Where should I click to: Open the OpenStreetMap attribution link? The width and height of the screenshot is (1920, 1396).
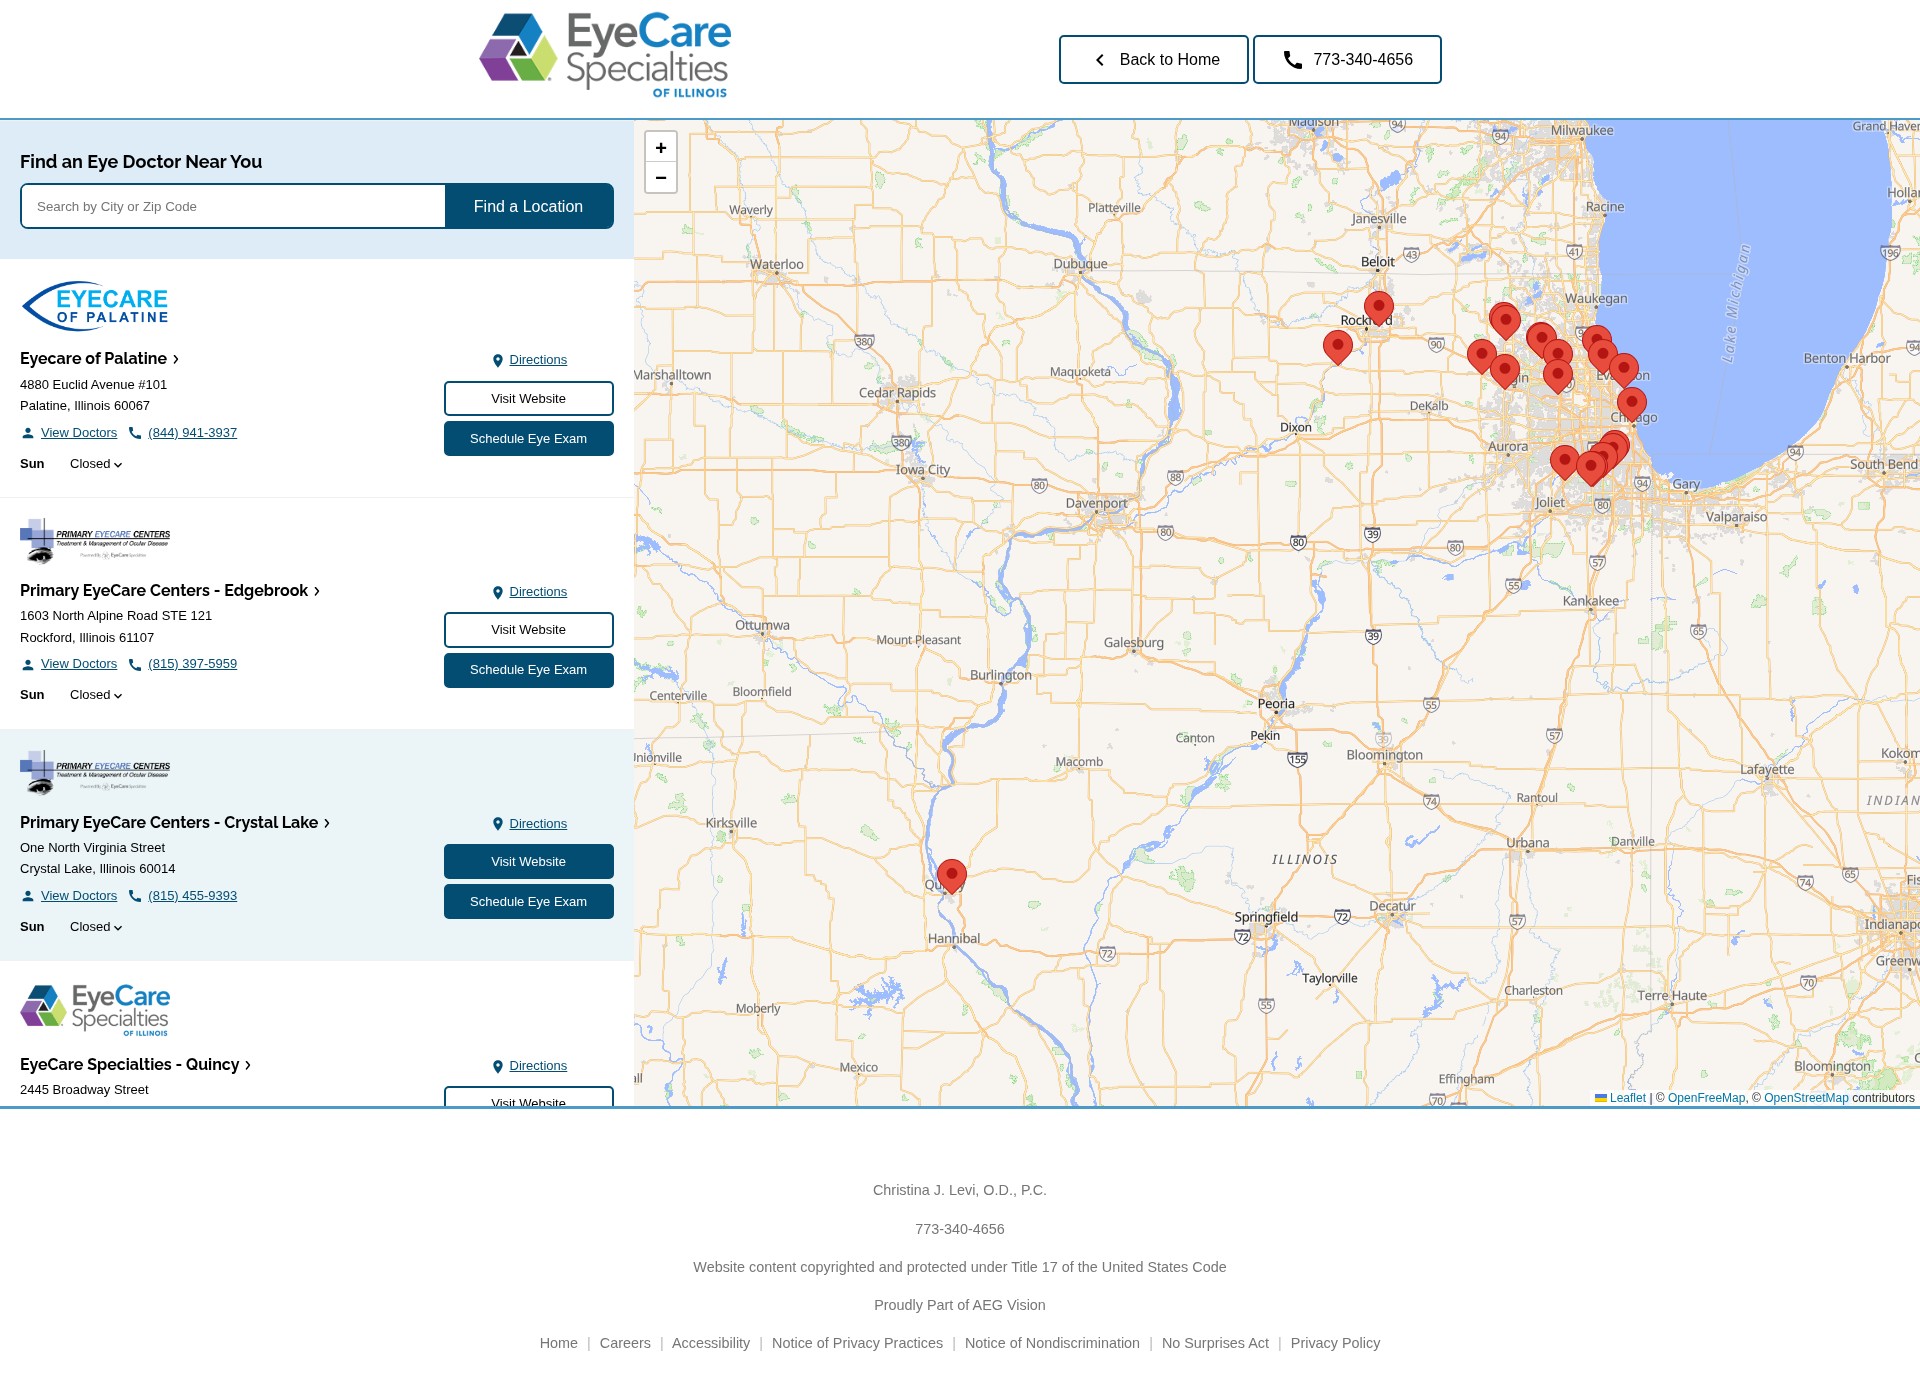(x=1806, y=1098)
